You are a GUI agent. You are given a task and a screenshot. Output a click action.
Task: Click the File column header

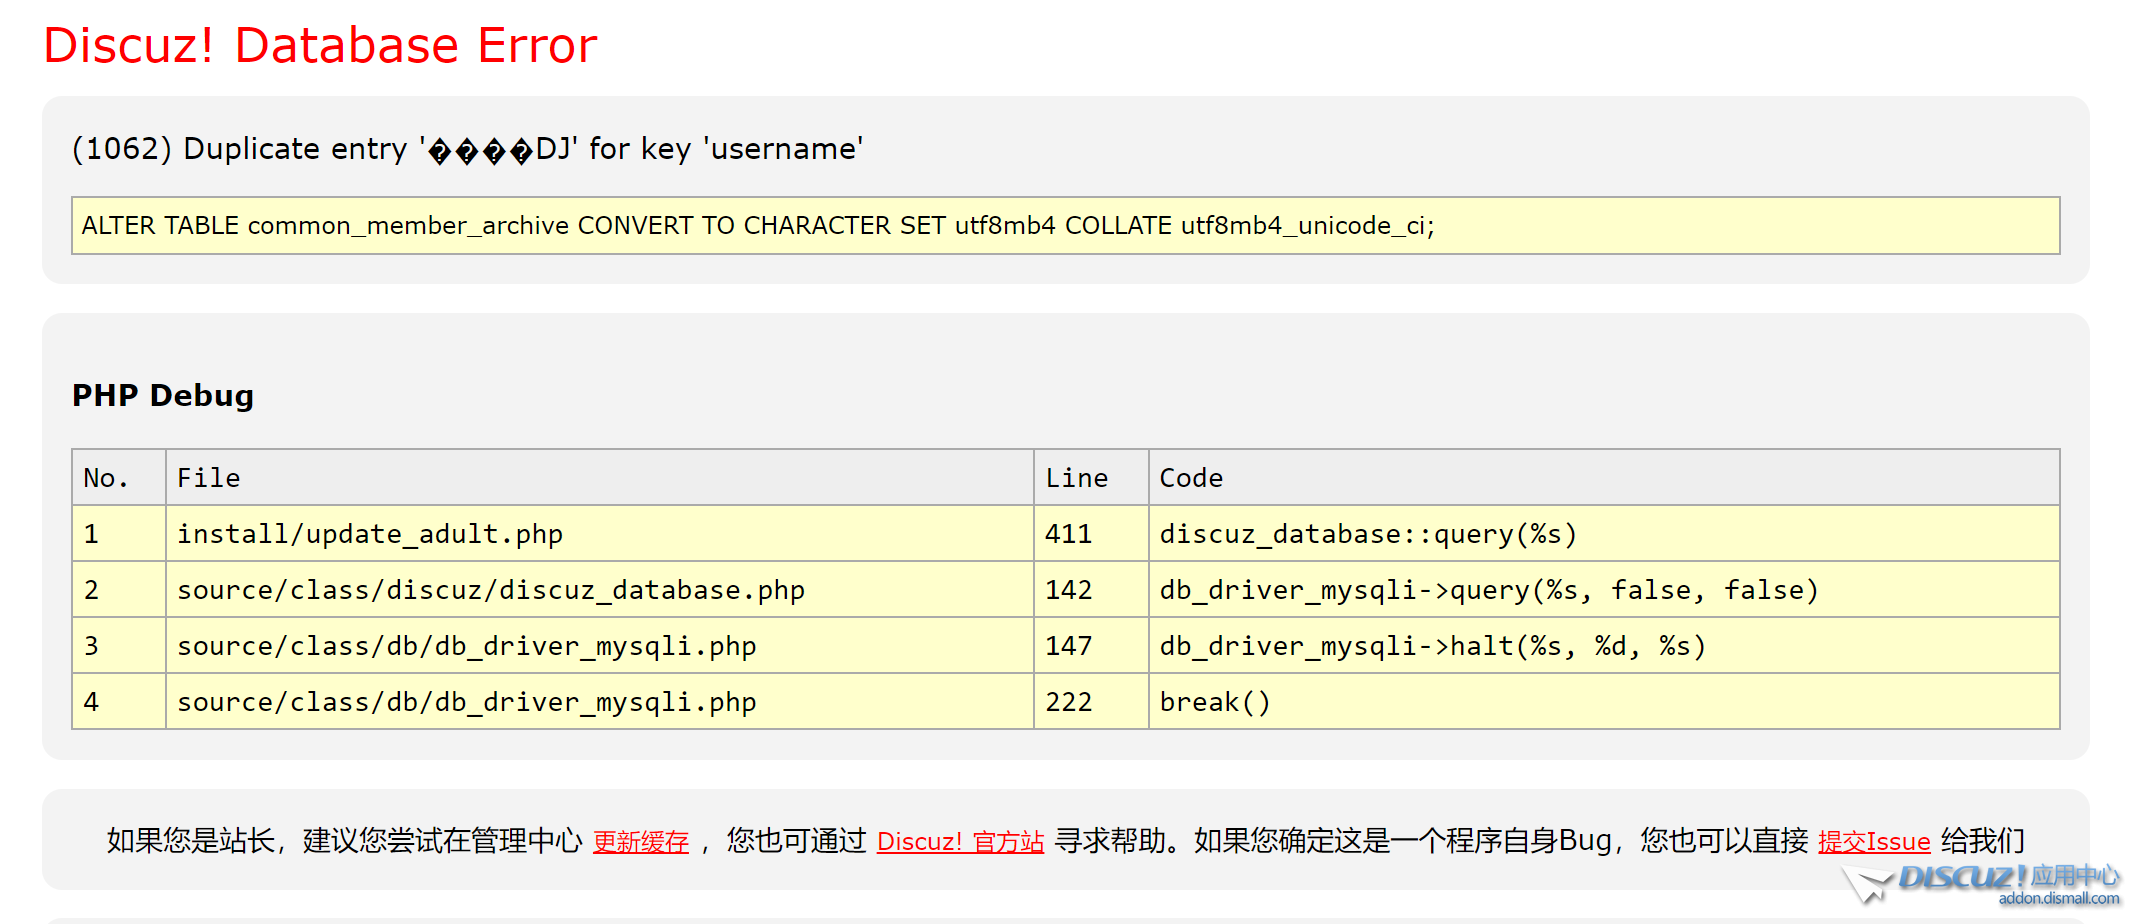(x=209, y=478)
